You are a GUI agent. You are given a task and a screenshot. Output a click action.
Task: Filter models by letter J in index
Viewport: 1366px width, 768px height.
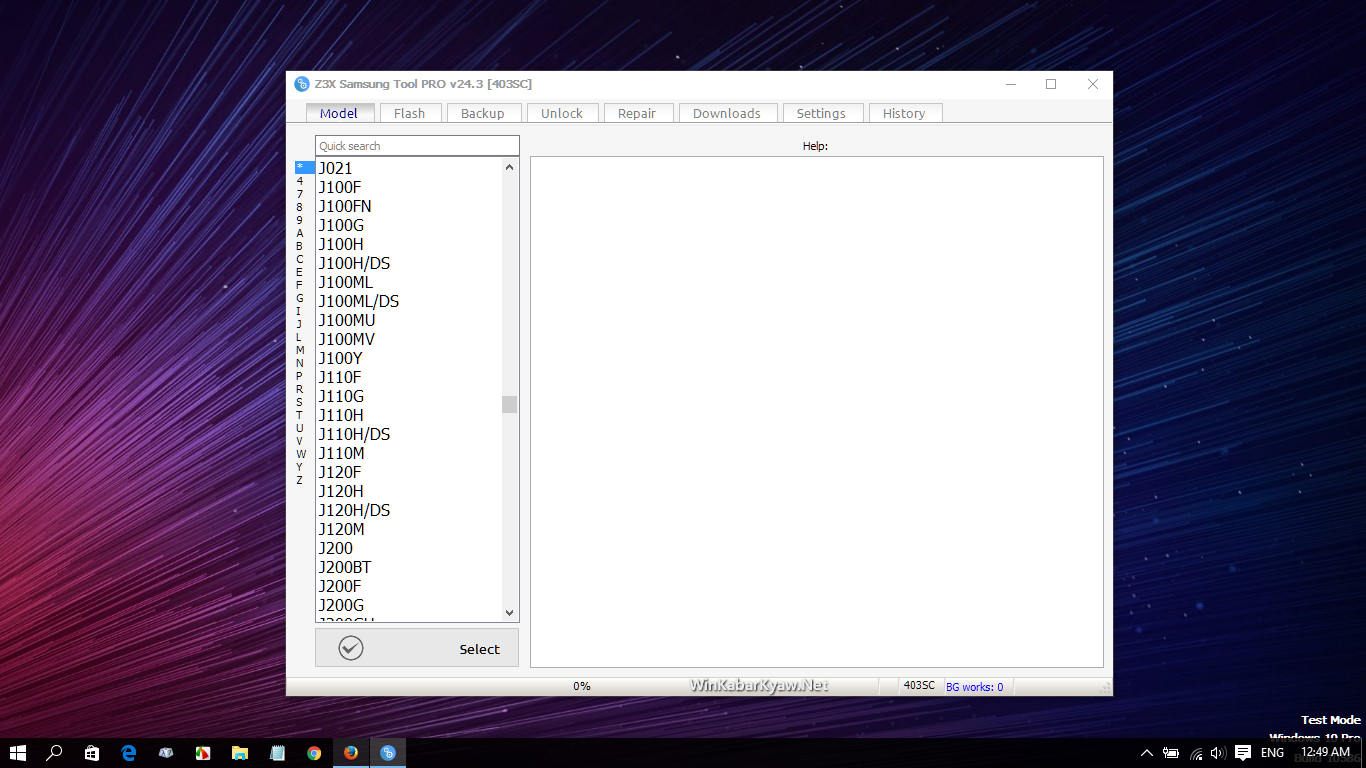click(299, 324)
